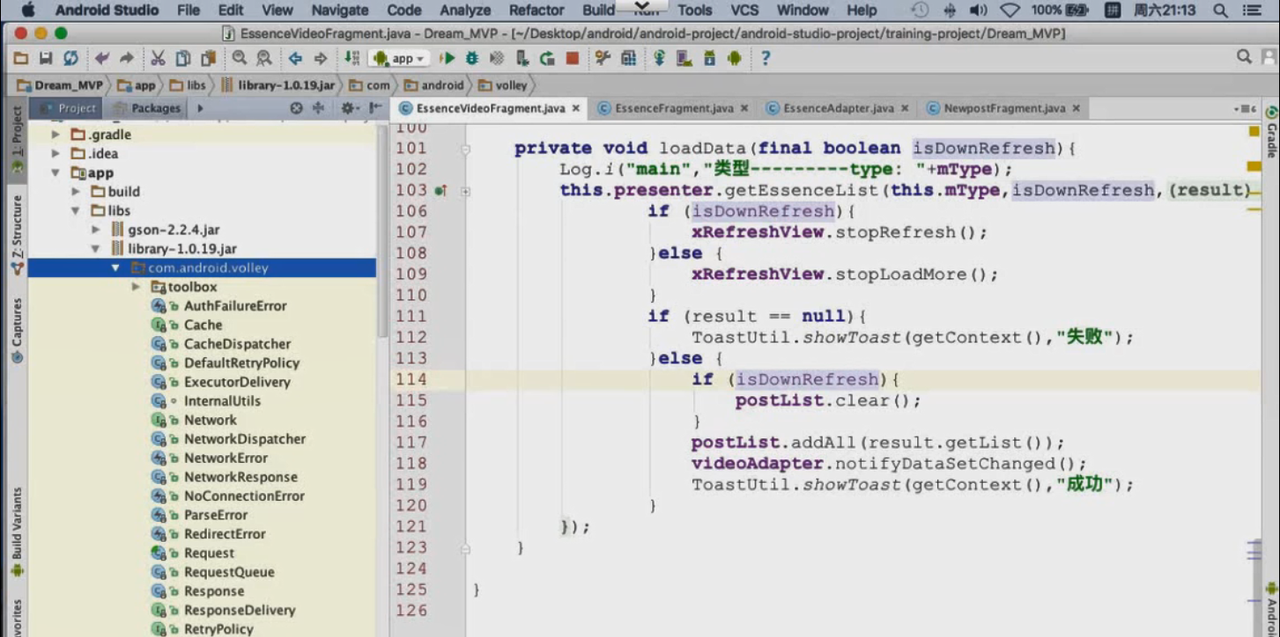
Task: Expand the toolbox package node
Action: pyautogui.click(x=136, y=287)
